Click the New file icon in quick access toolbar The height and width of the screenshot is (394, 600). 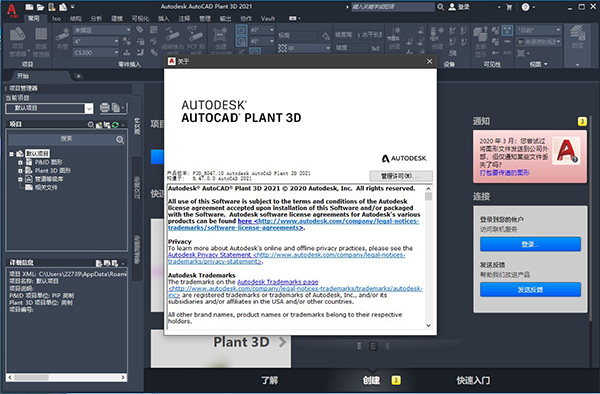point(29,7)
